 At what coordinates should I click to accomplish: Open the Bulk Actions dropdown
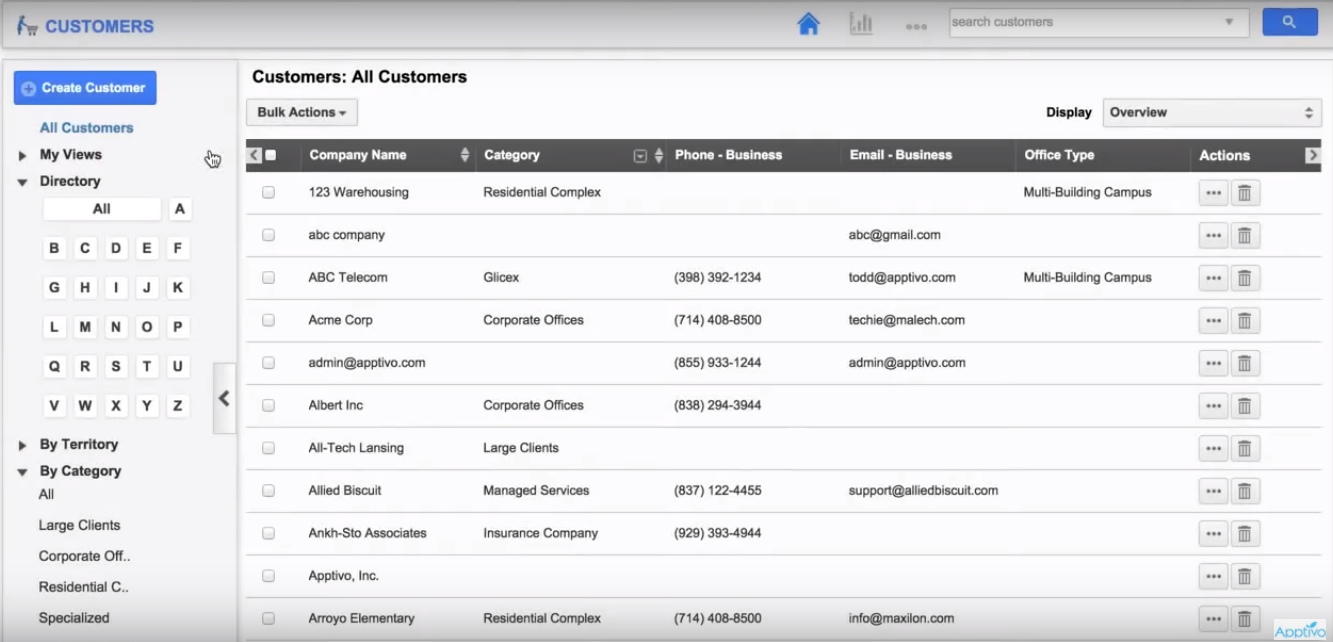click(301, 112)
